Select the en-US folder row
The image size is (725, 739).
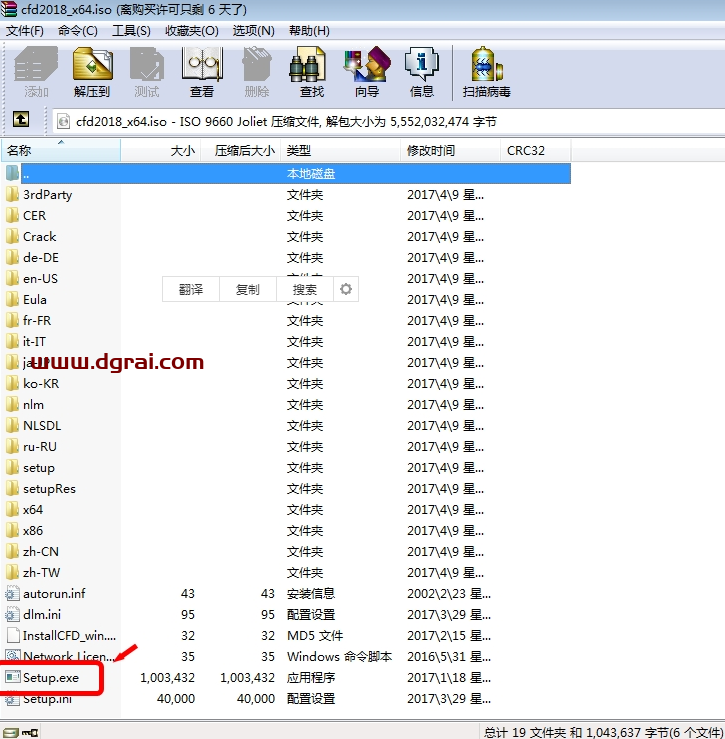(286, 279)
